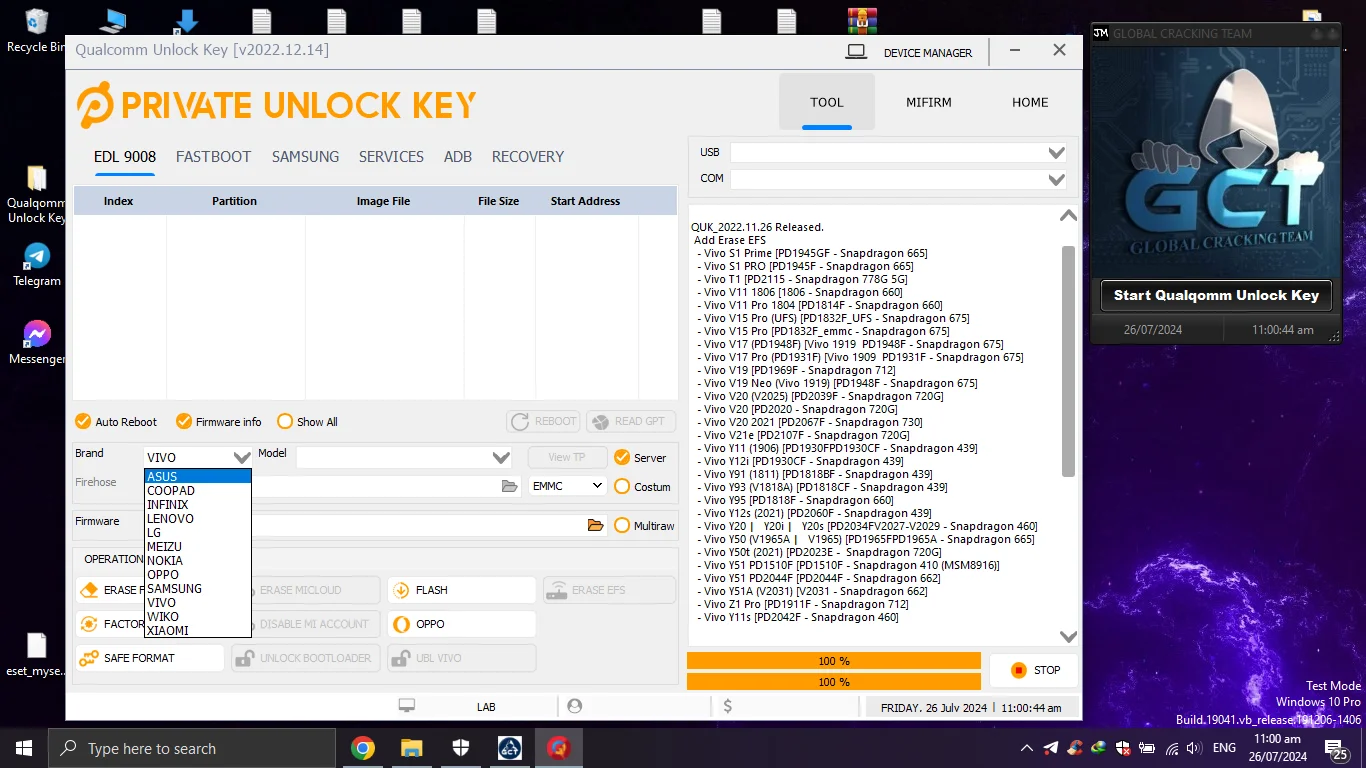
Task: Click the red Stop record icon
Action: coord(1018,670)
